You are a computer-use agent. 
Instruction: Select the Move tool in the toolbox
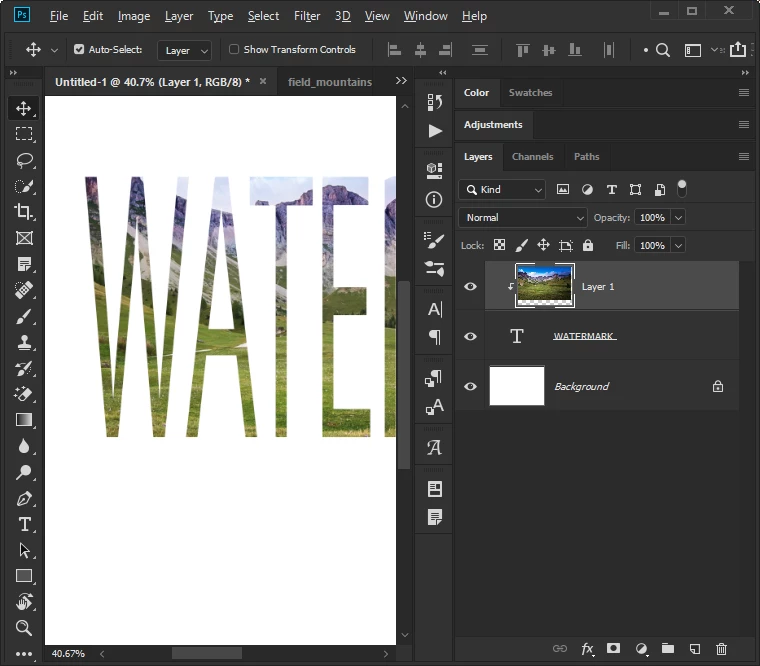coord(23,108)
